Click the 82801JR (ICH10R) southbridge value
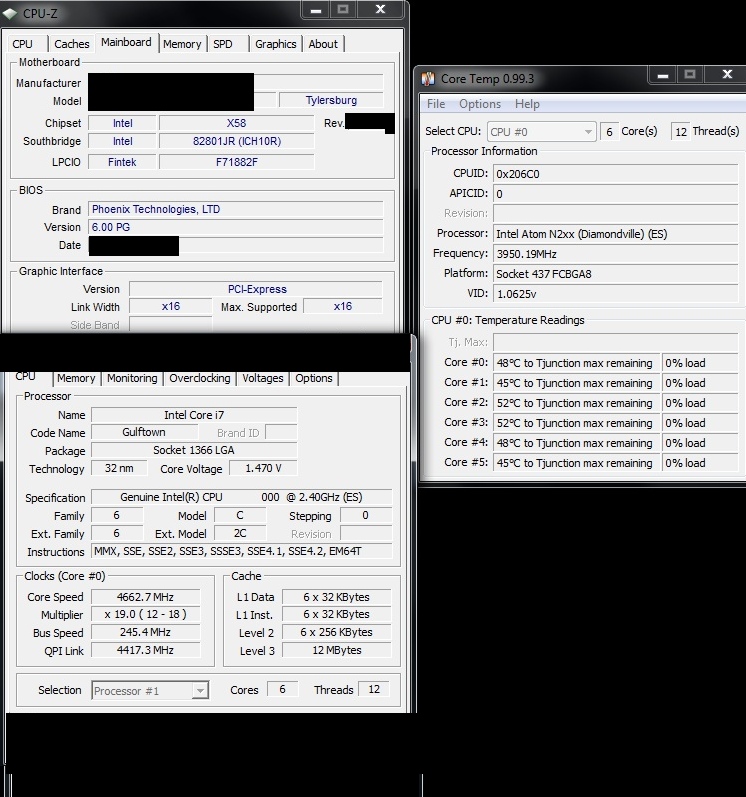 236,141
